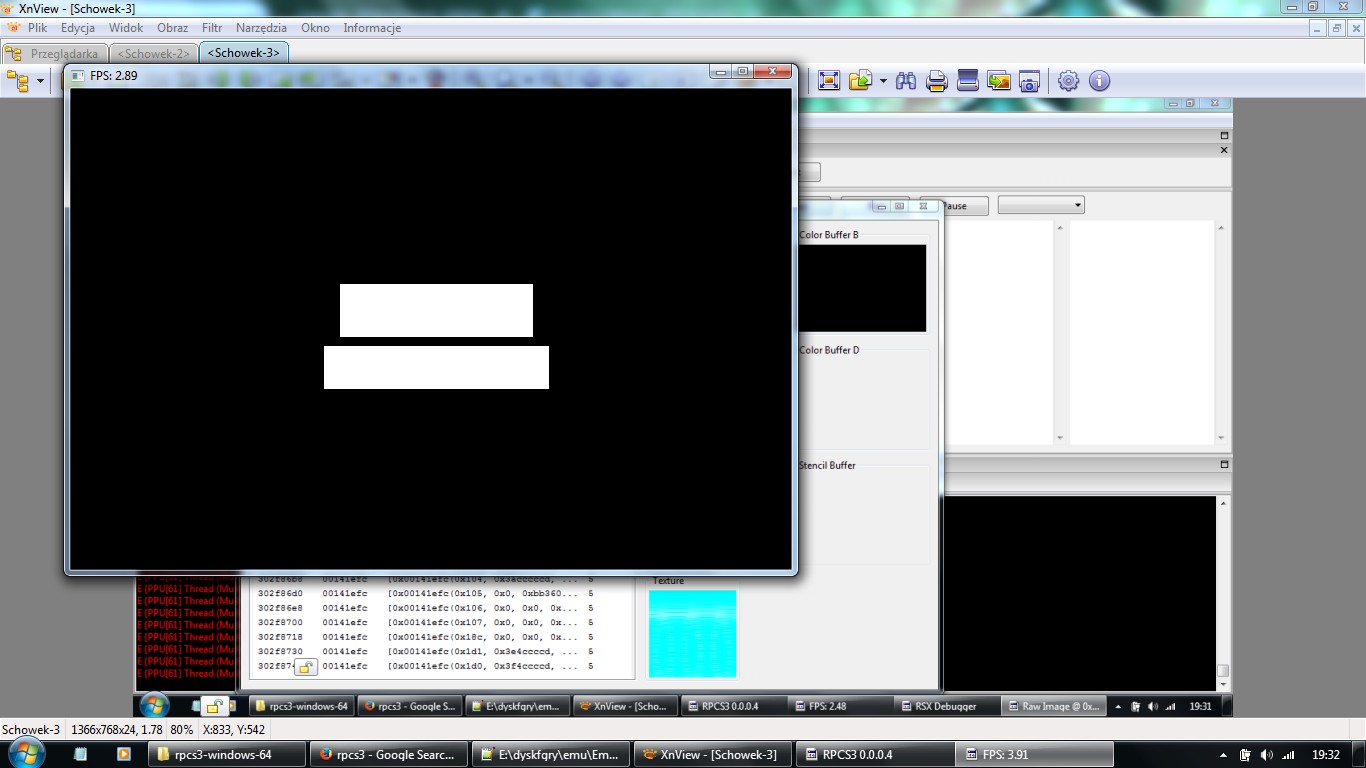Screen dimensions: 1366x768
Task: Click the '80%' zoom value in status bar
Action: (x=181, y=730)
